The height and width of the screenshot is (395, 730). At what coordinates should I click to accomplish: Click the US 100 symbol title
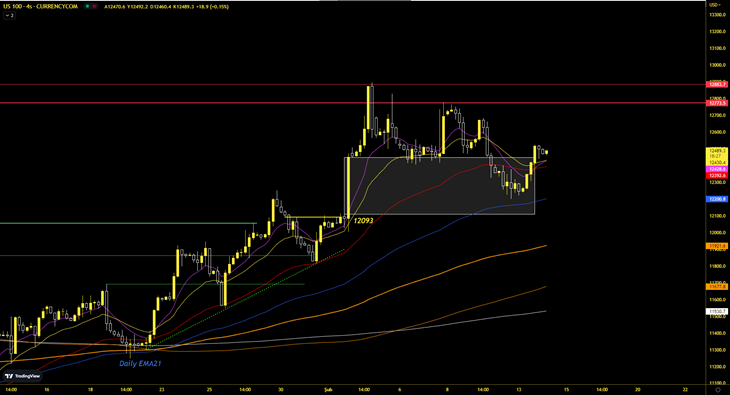tap(41, 7)
